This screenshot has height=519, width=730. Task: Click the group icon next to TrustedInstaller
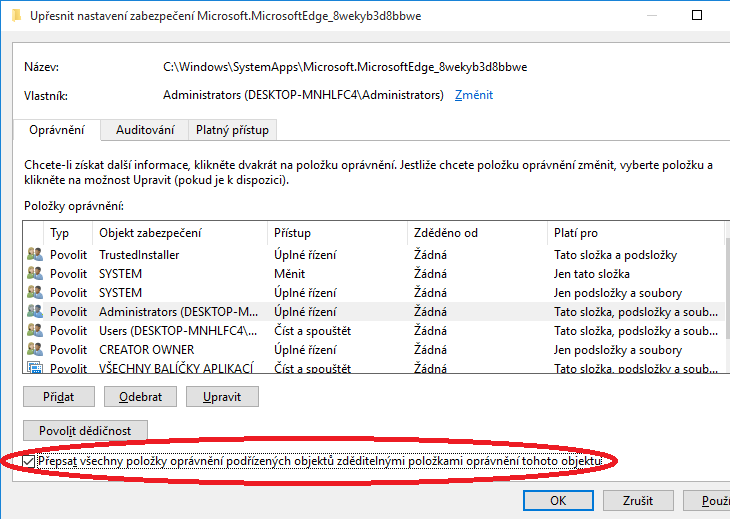coord(35,254)
